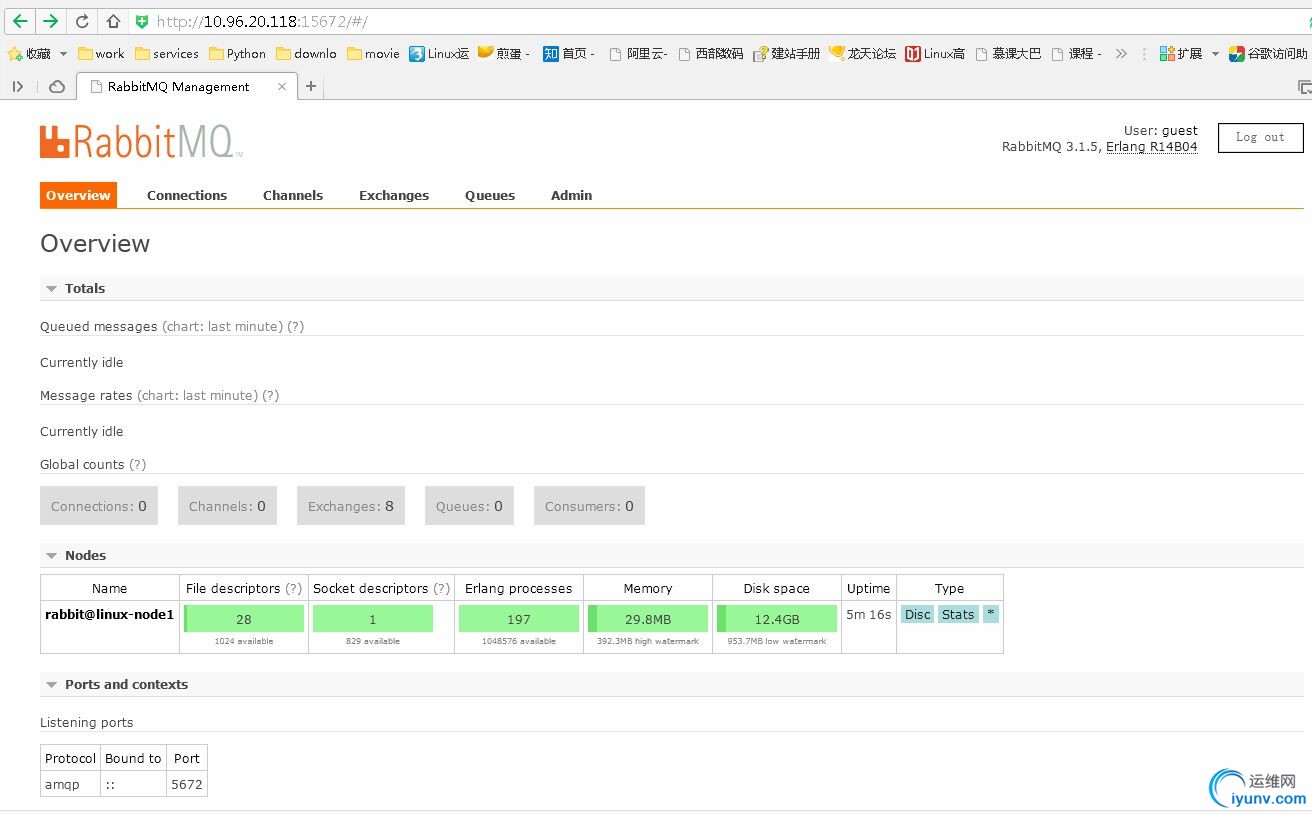Show help for Queued messages
This screenshot has width=1312, height=815.
296,327
